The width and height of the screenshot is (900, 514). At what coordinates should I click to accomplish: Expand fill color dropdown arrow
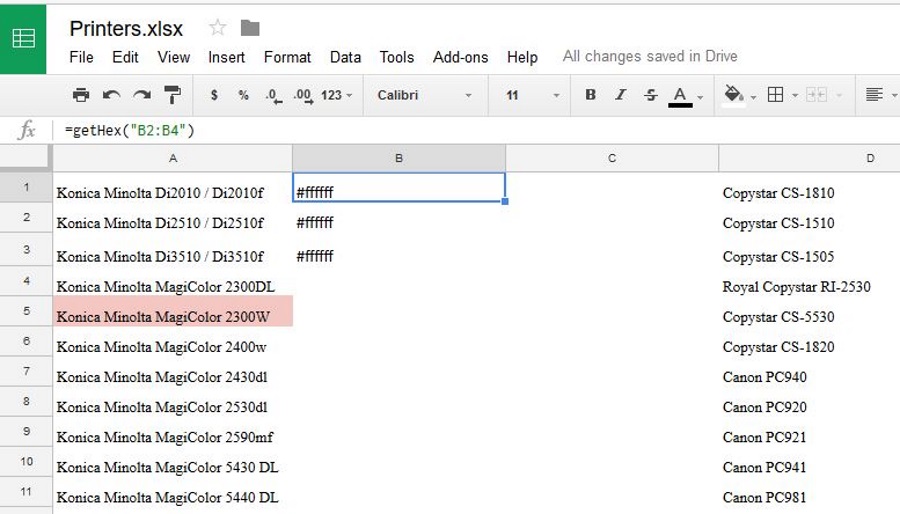click(x=753, y=97)
